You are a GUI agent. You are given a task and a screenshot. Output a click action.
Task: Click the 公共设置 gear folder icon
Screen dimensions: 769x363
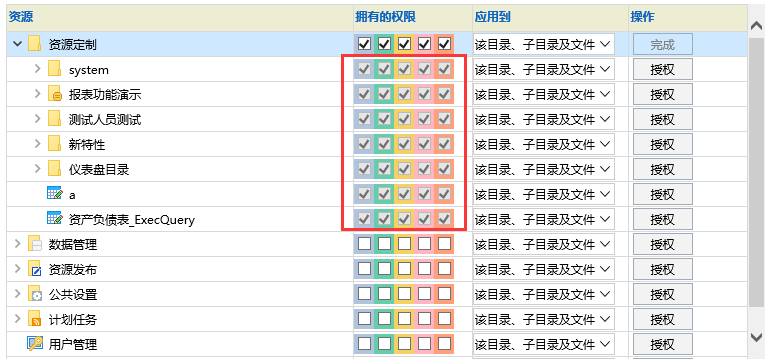pyautogui.click(x=34, y=294)
